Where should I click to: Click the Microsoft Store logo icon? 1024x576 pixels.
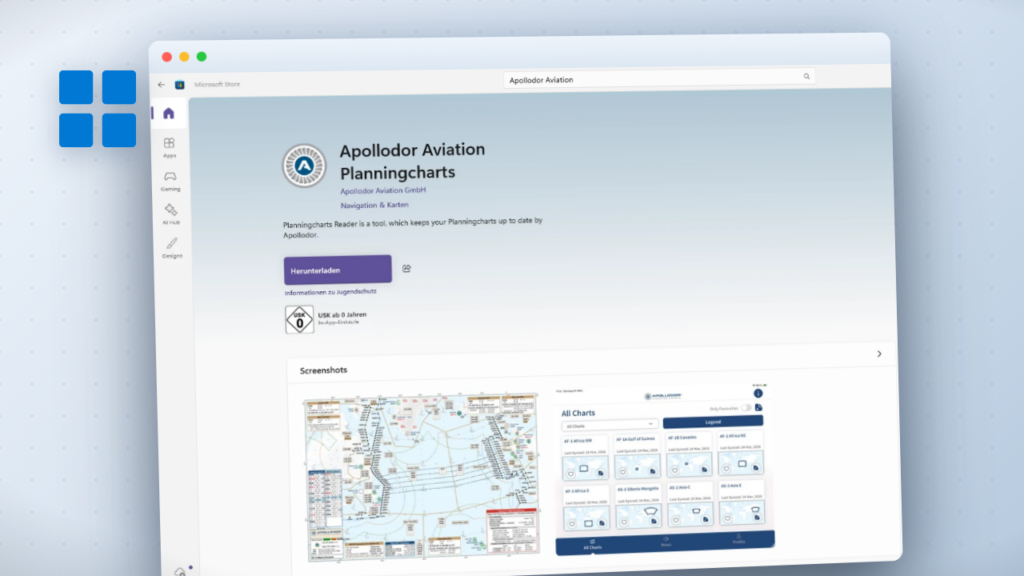(x=180, y=84)
